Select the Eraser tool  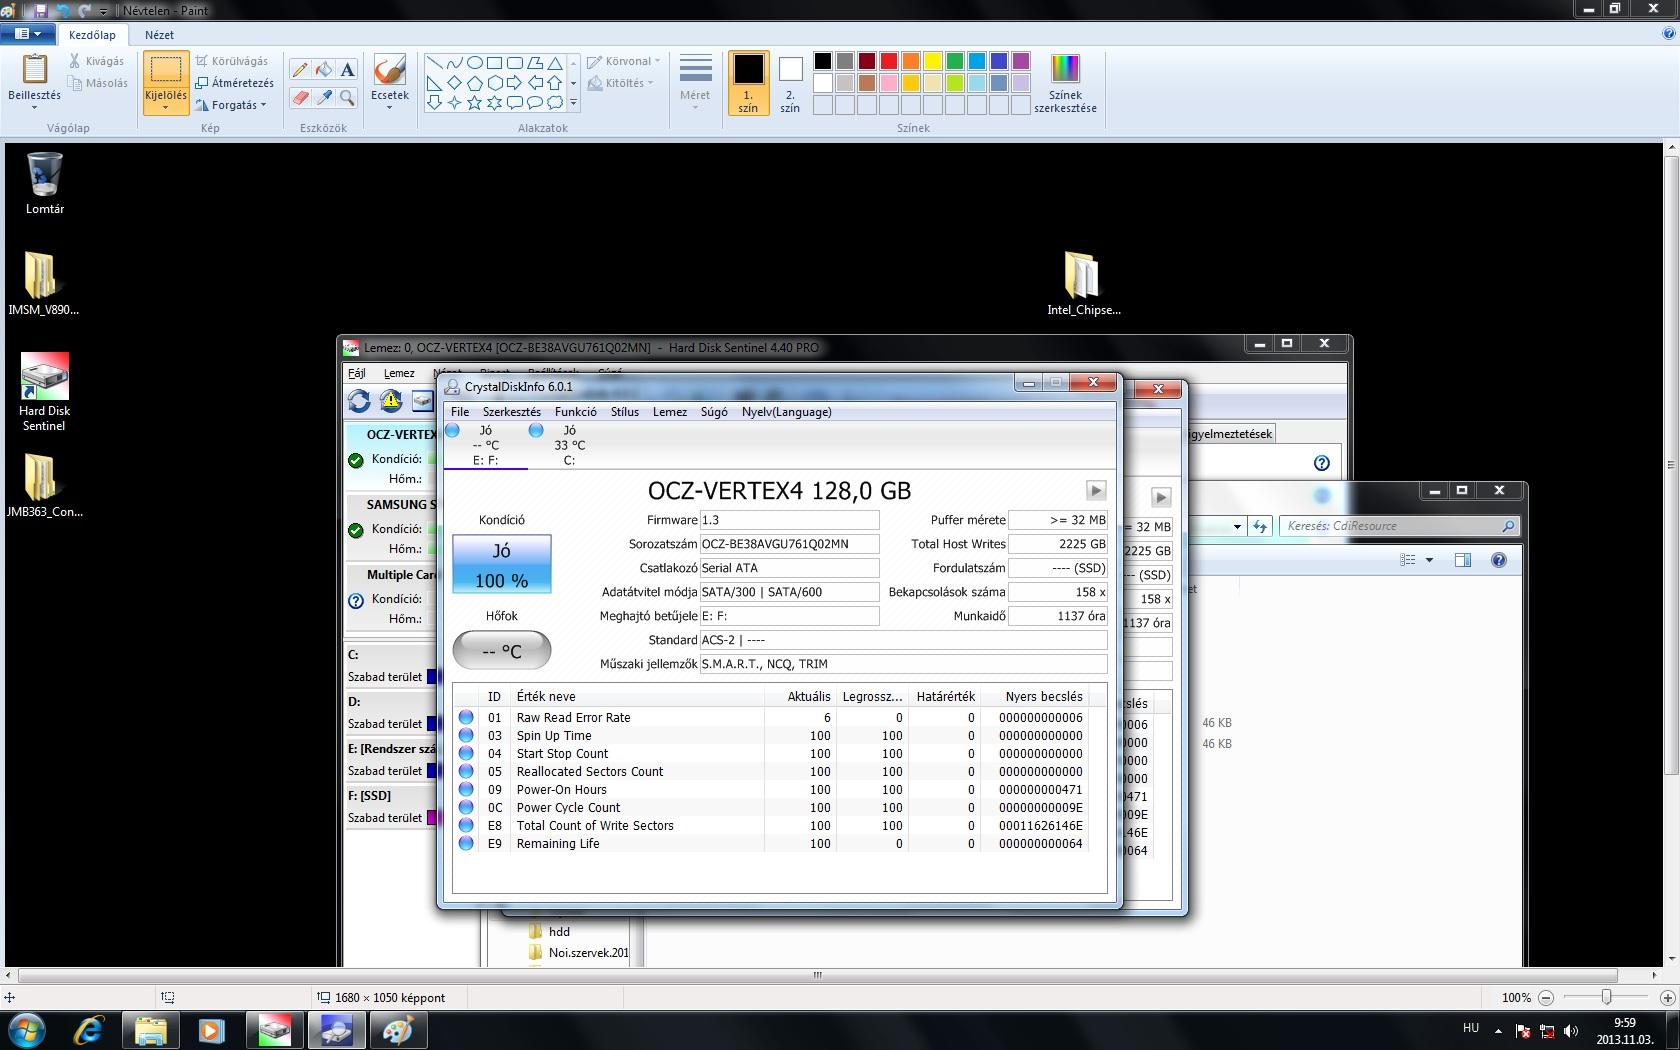point(300,97)
